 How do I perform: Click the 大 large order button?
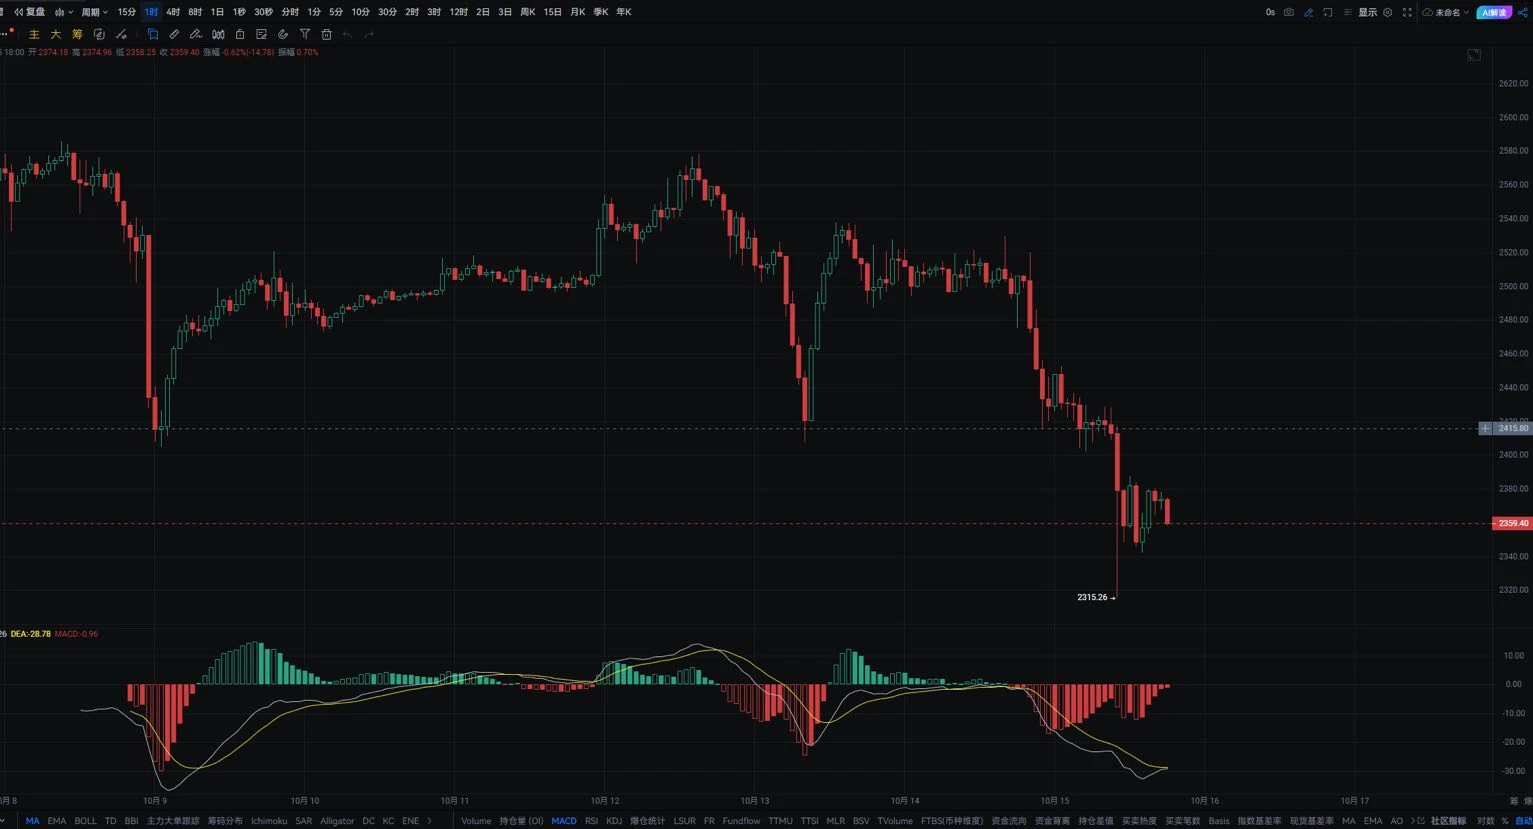[x=56, y=34]
